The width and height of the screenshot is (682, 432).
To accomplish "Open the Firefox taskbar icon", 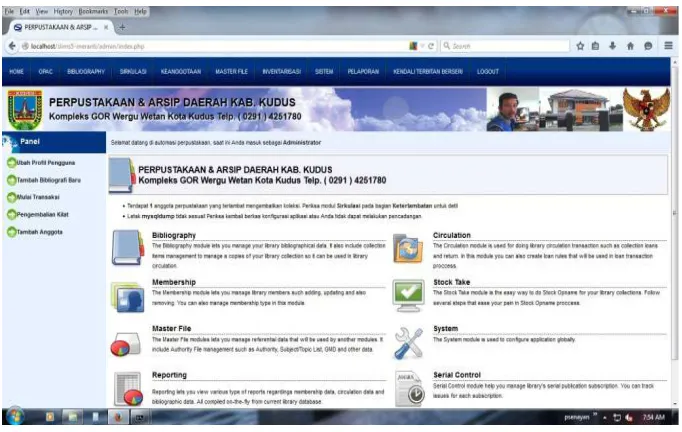I will (x=117, y=417).
